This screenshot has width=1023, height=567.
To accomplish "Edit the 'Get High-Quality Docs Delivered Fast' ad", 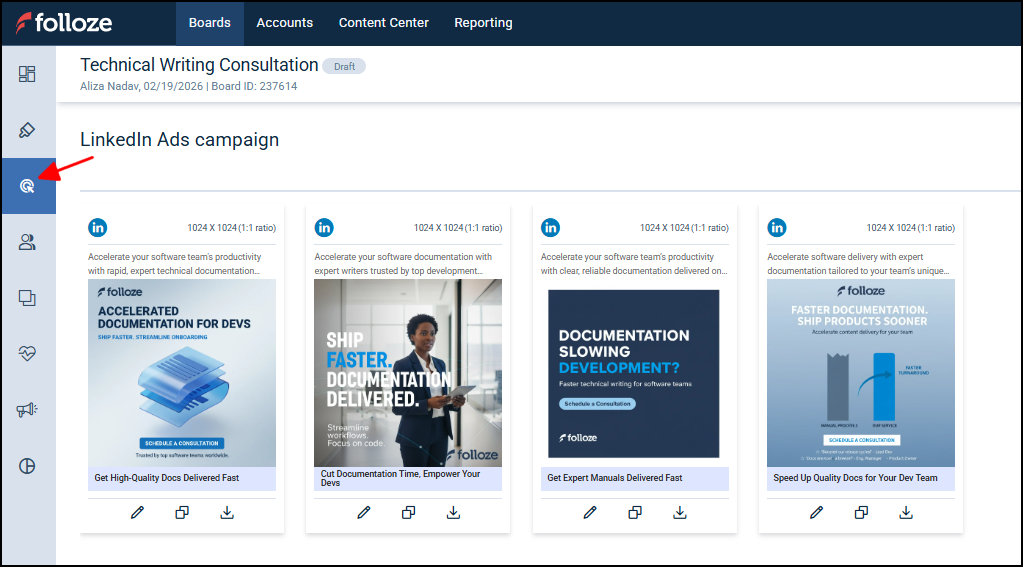I will tap(137, 513).
